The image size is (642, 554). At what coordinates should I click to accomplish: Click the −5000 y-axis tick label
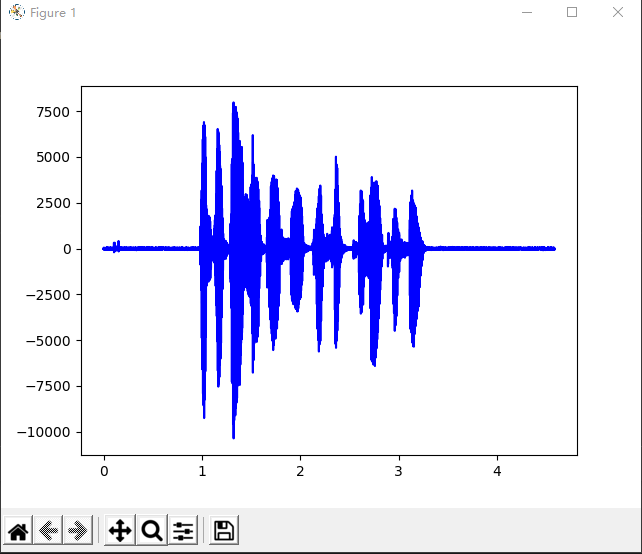48,341
